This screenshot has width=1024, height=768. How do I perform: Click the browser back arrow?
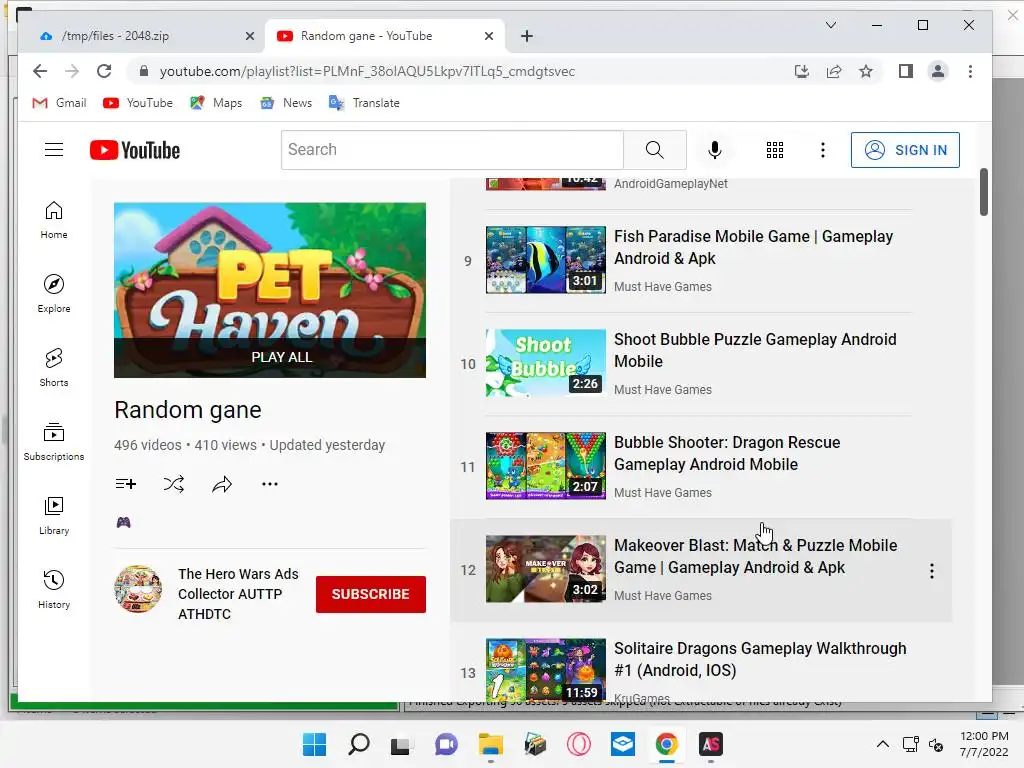pyautogui.click(x=40, y=71)
